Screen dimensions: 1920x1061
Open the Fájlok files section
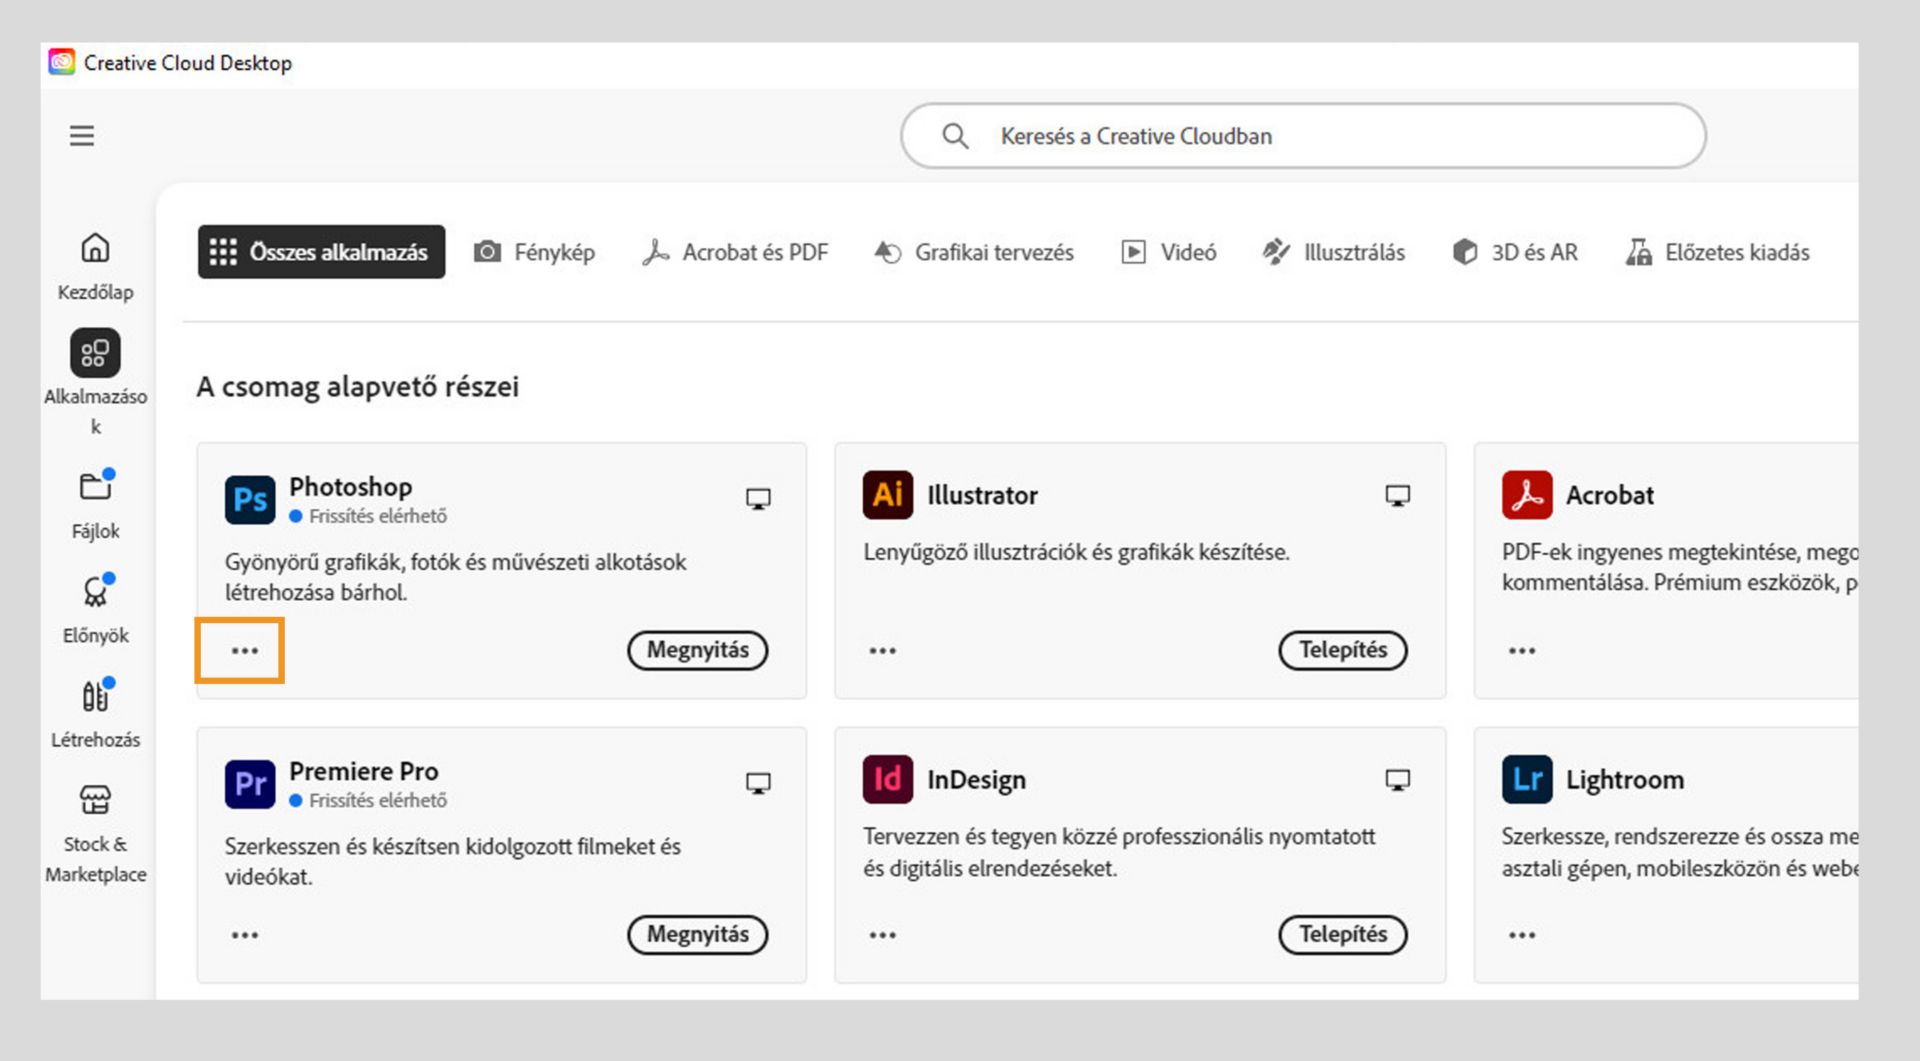pyautogui.click(x=95, y=487)
